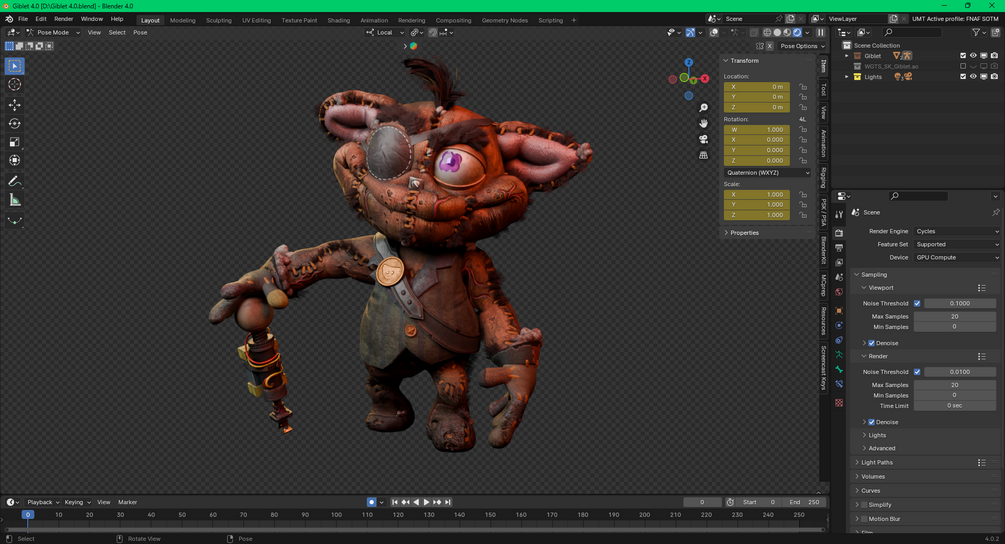
Task: Toggle the camera view icon in viewport
Action: tap(704, 139)
